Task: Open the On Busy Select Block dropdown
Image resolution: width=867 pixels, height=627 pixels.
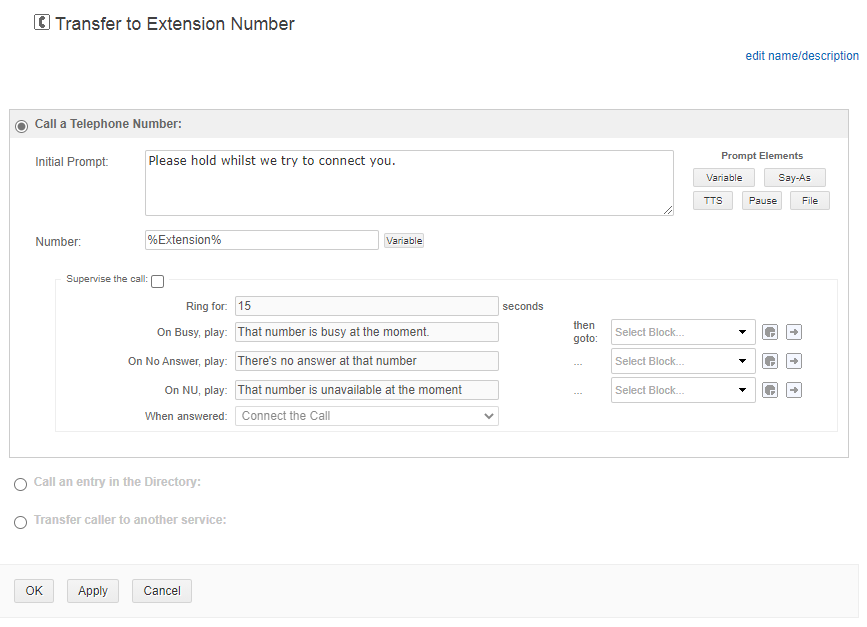Action: [683, 332]
